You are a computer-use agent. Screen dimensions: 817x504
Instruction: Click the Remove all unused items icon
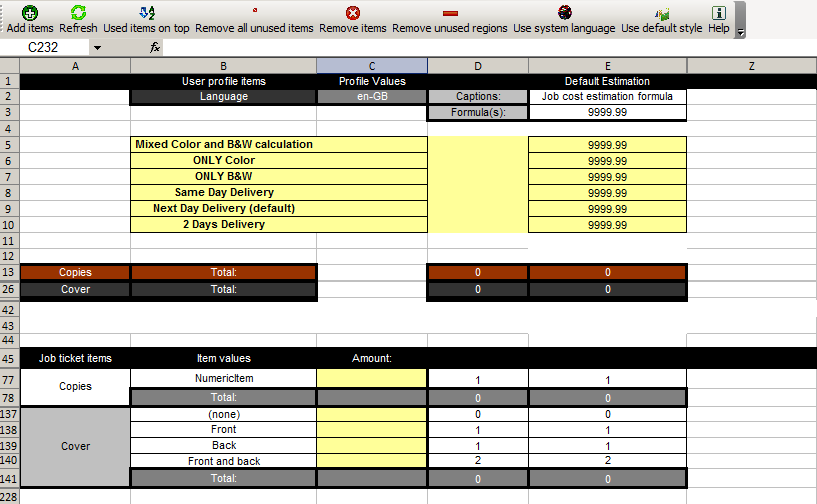tap(254, 12)
